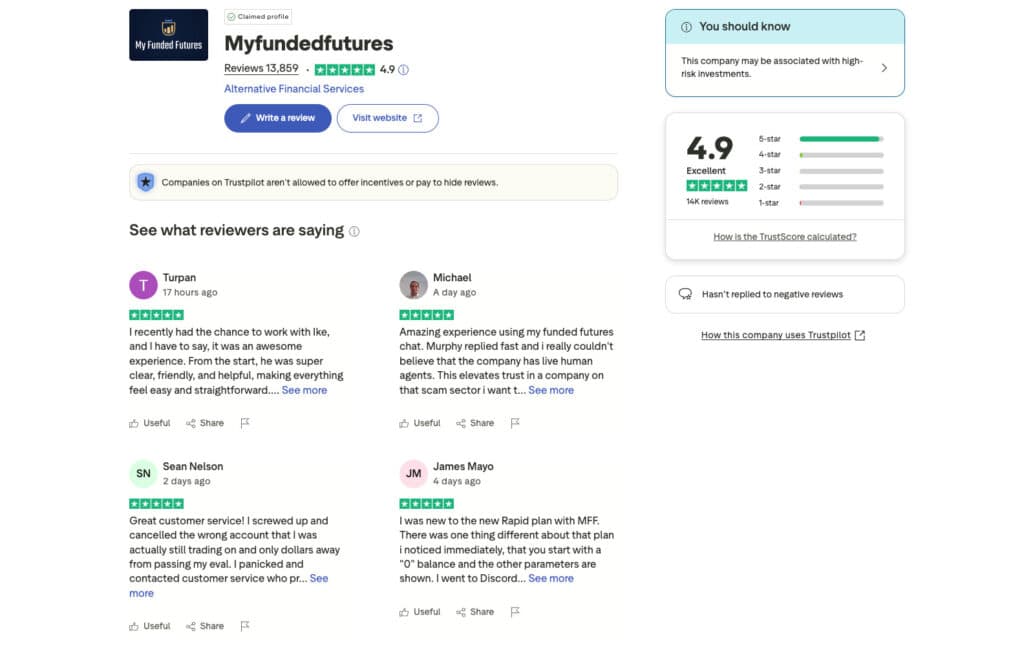Click the Visit website button

click(x=387, y=118)
